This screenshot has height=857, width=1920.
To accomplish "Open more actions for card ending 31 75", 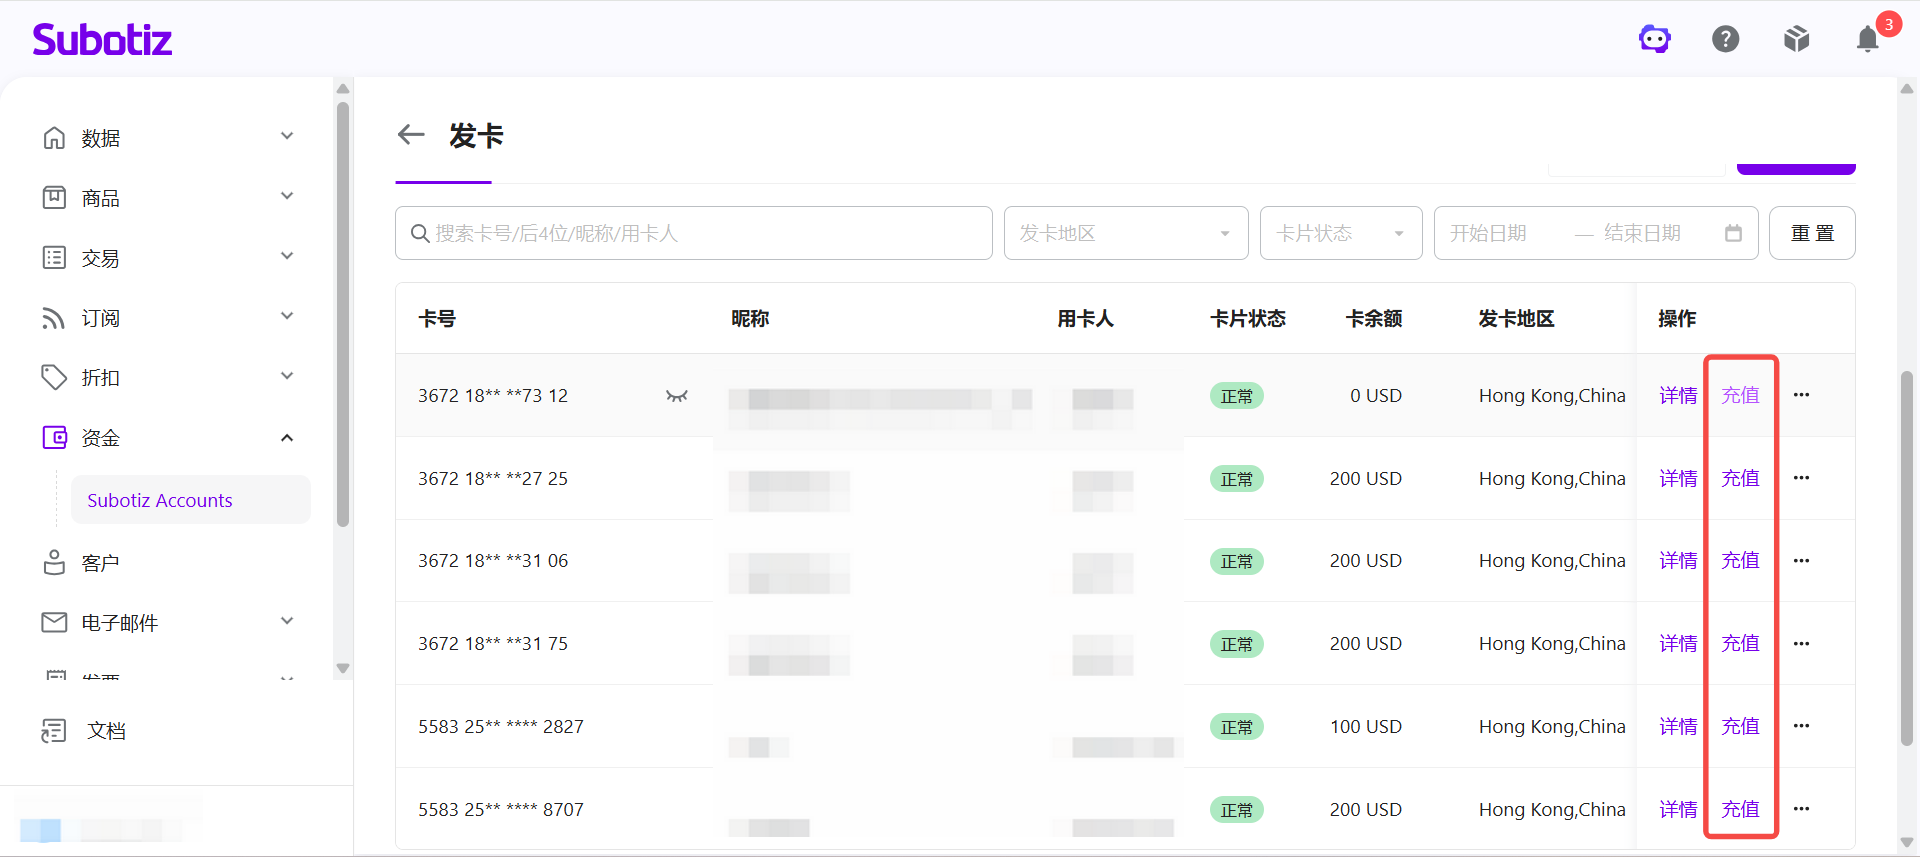I will [1801, 644].
